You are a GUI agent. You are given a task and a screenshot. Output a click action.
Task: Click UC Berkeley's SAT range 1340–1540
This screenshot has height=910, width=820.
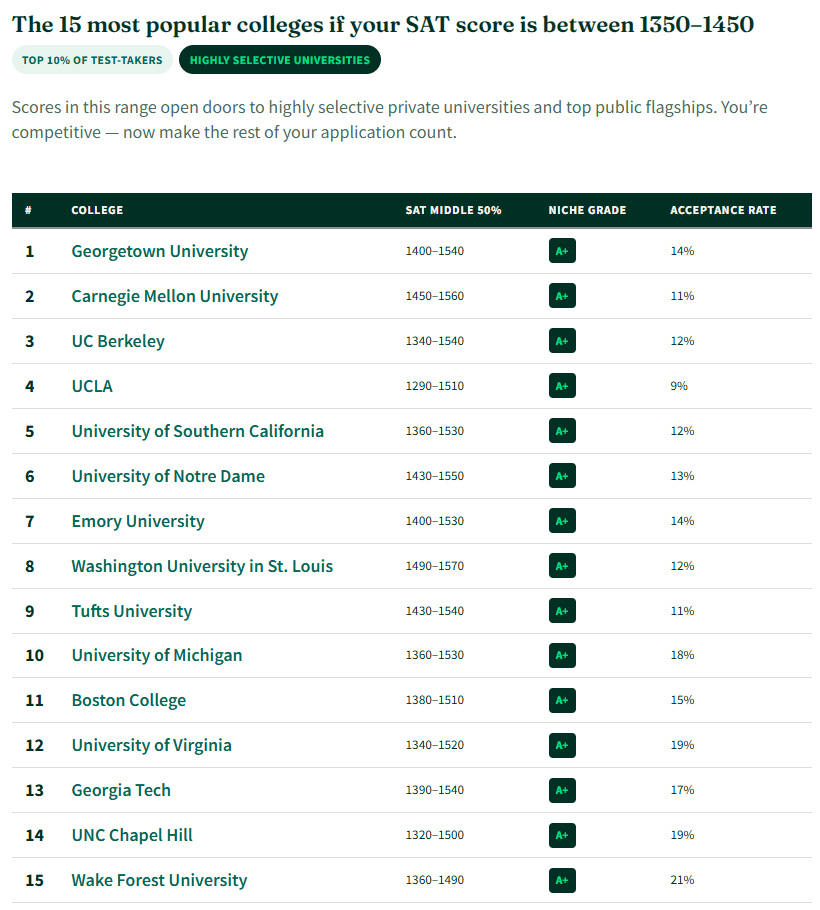tap(435, 341)
